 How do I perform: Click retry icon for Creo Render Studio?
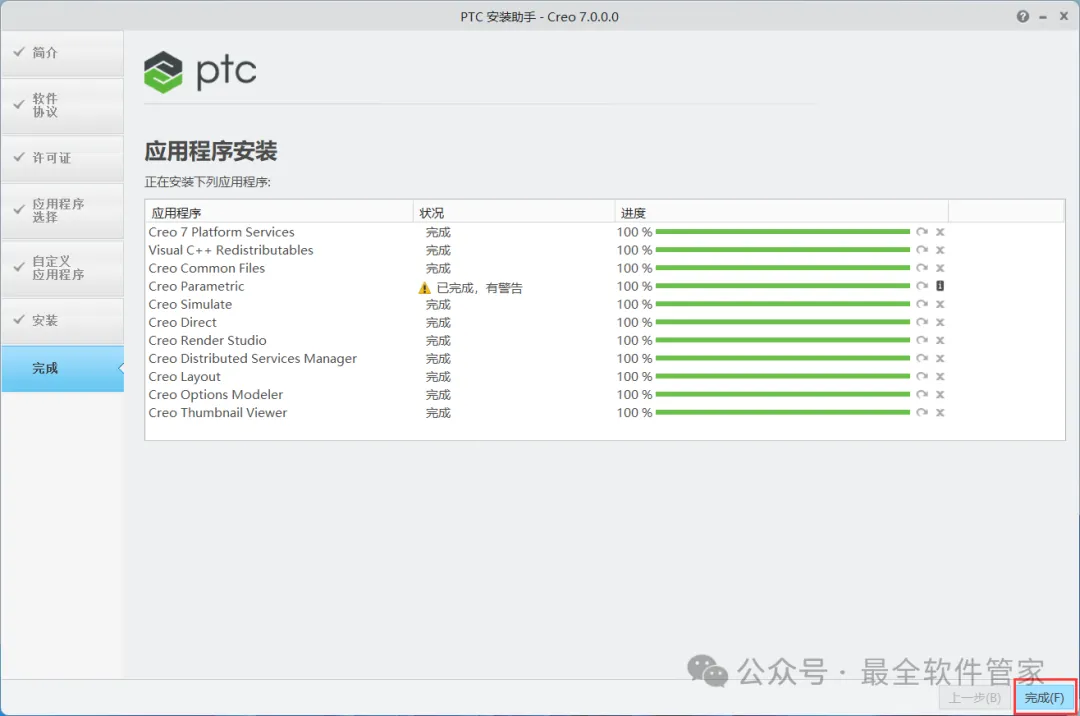point(922,340)
